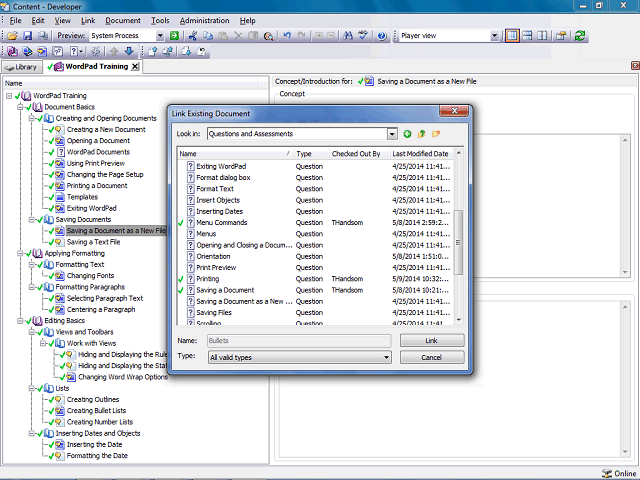This screenshot has height=480, width=640.
Task: Collapse the Editing Basics module
Action: point(20,321)
